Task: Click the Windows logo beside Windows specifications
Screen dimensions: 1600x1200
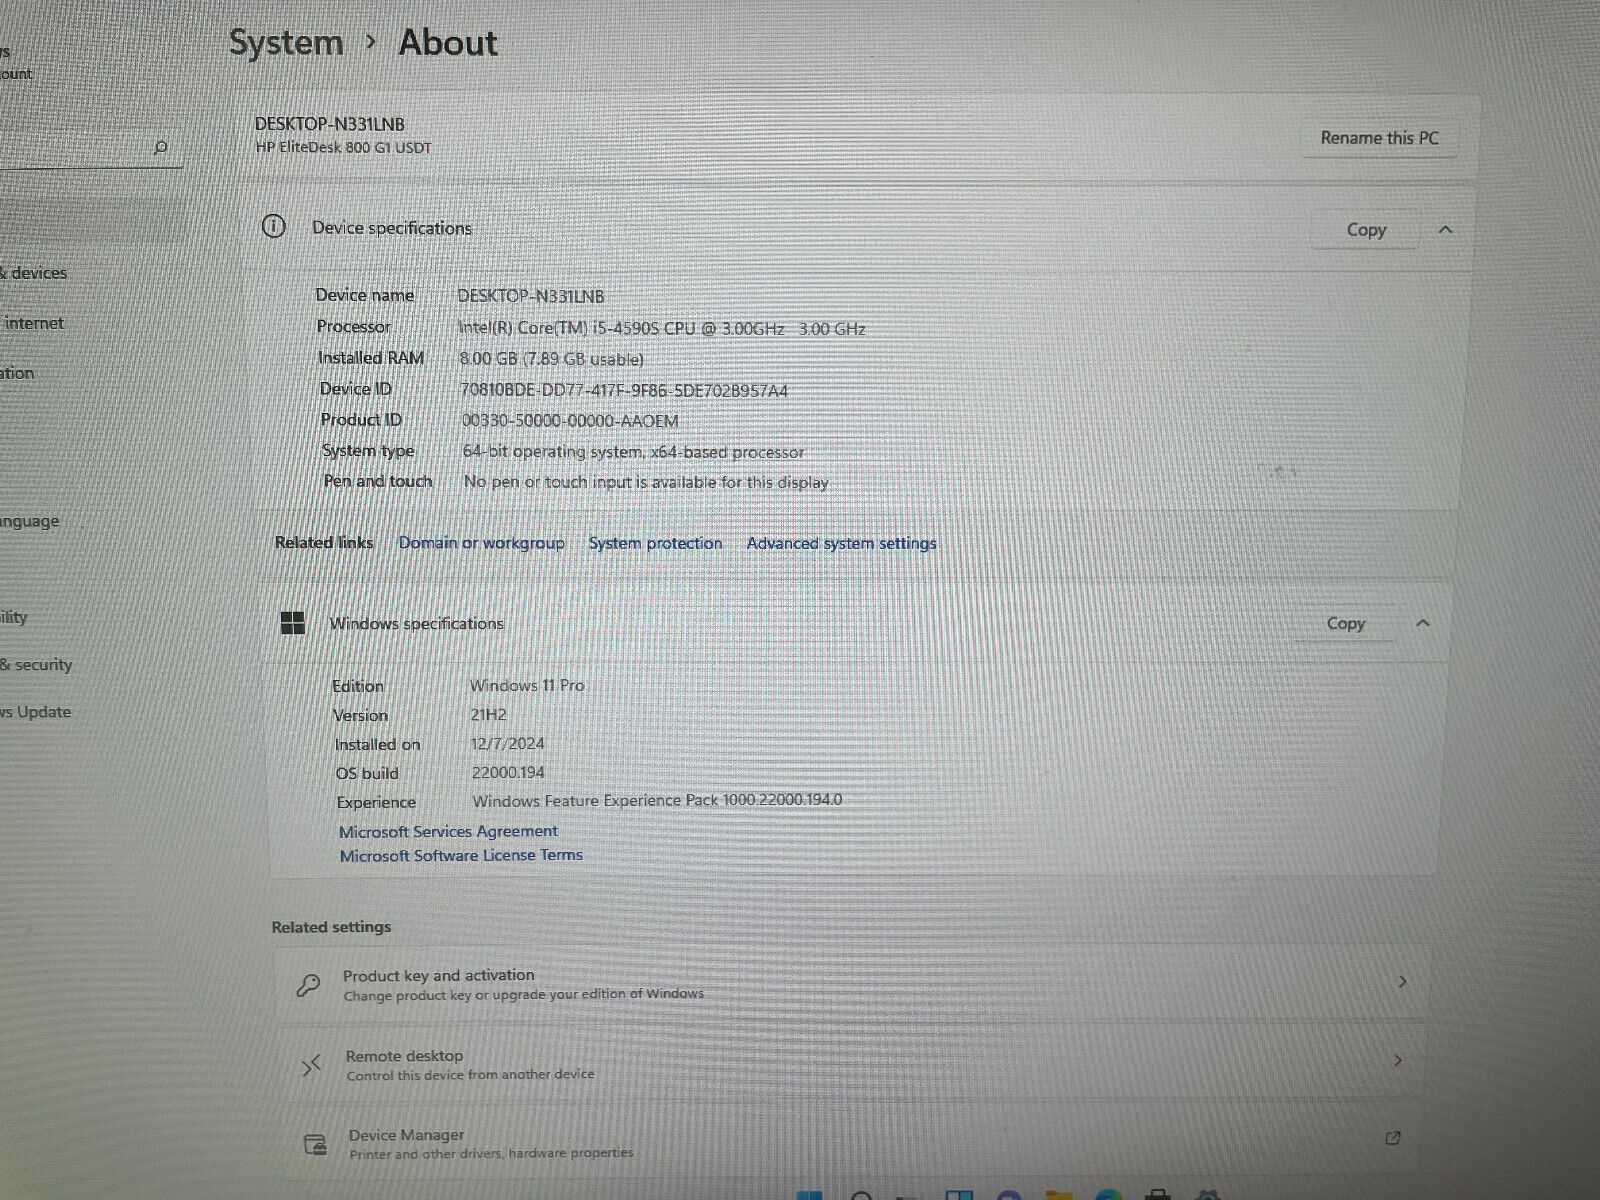Action: point(293,624)
